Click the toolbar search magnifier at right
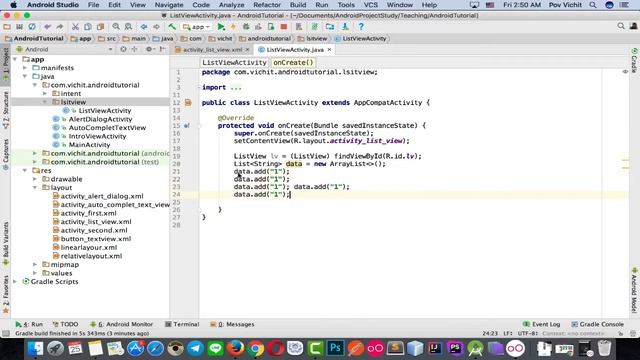640x360 pixels. click(621, 26)
